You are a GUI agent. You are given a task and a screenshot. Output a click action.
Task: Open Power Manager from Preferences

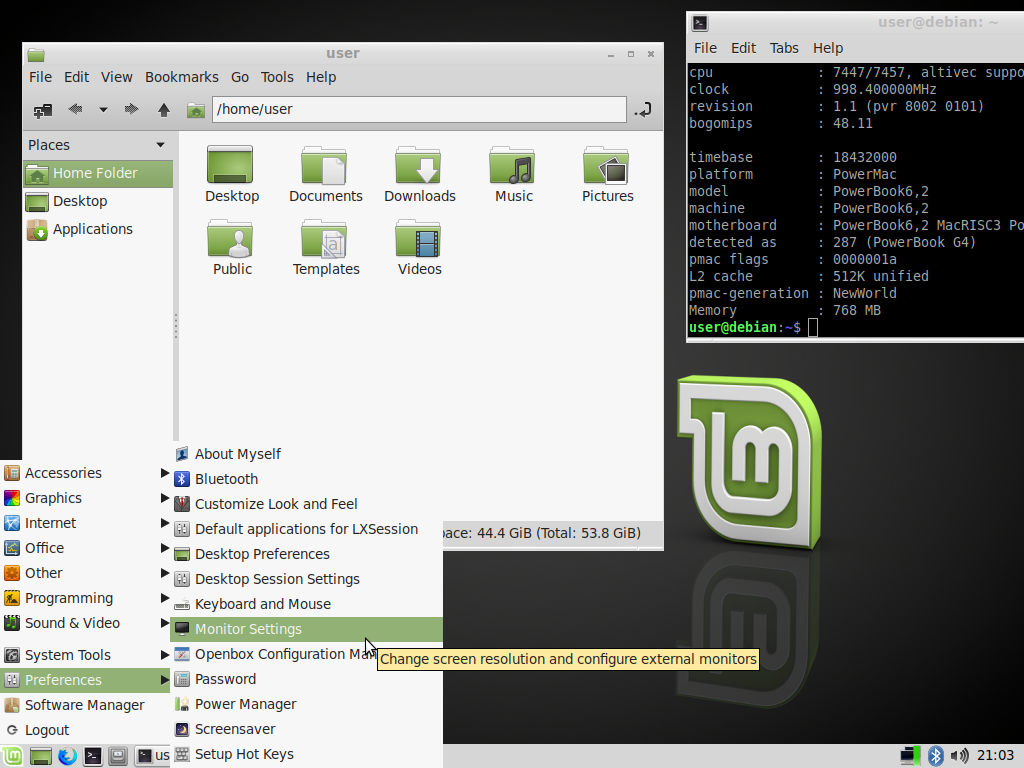click(306, 704)
